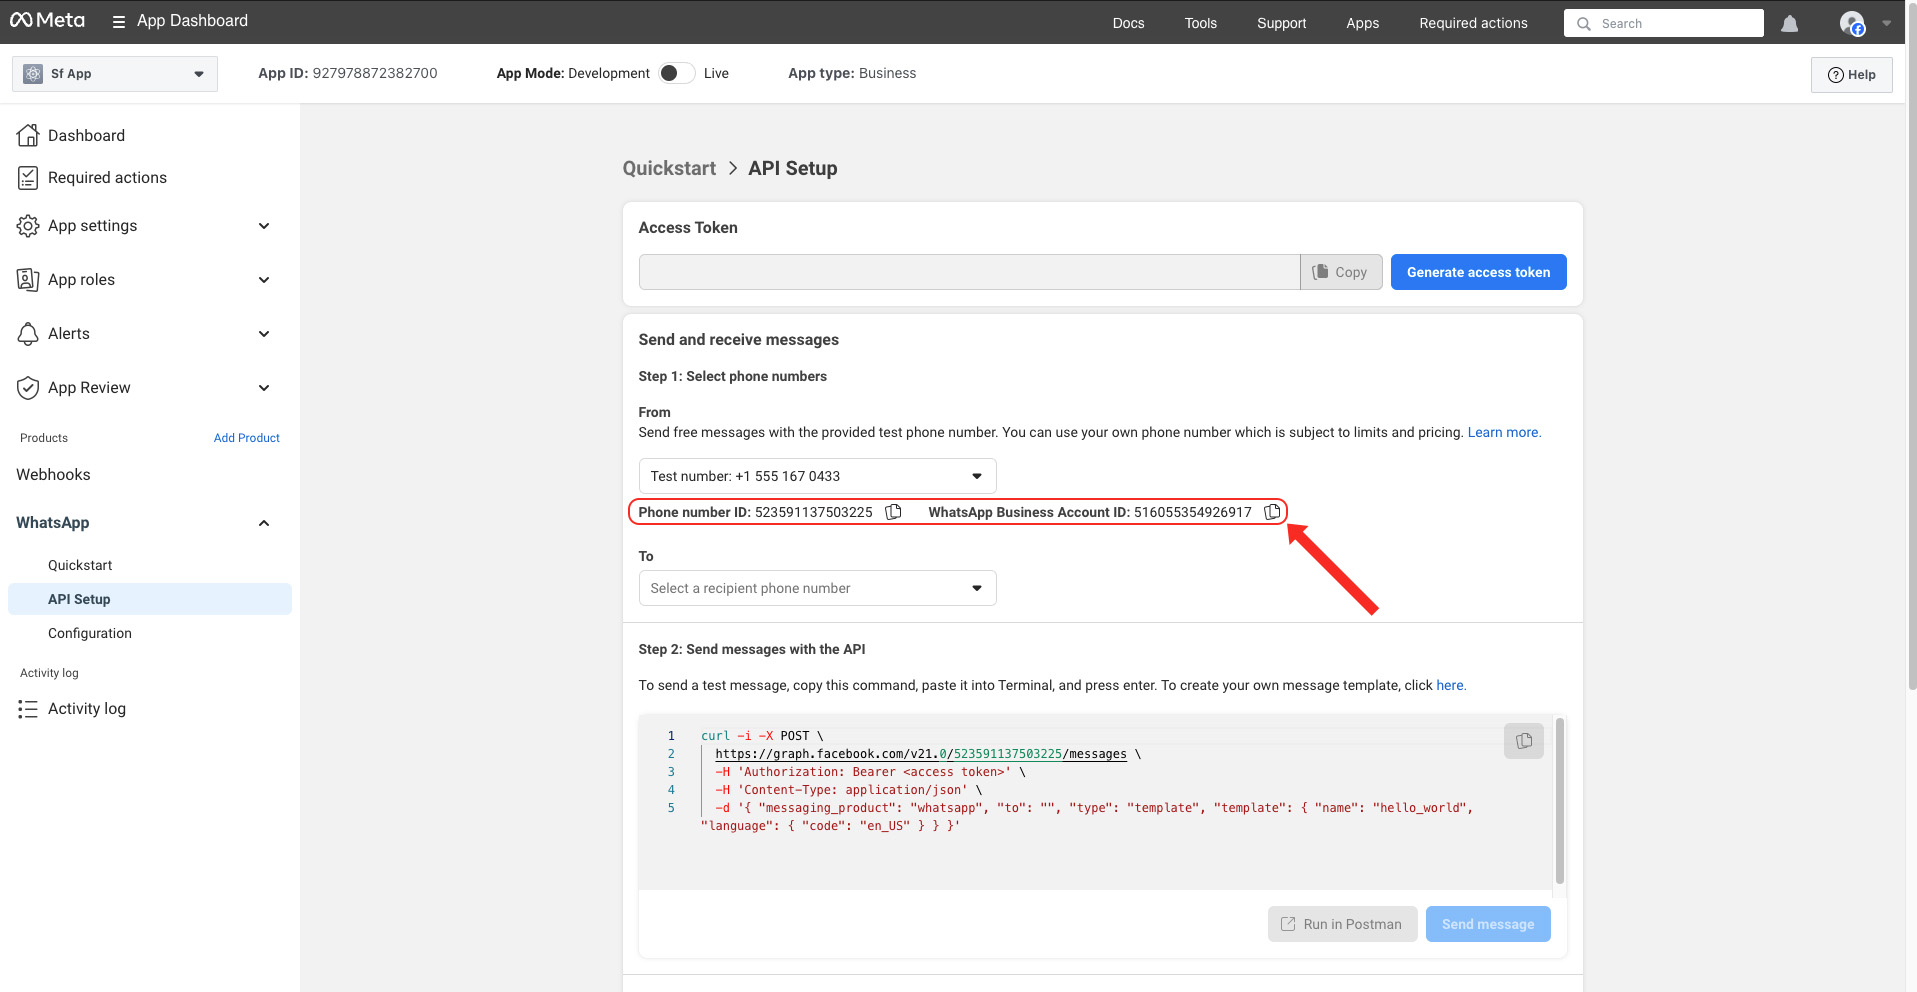Click the Required actions checklist icon
Image resolution: width=1917 pixels, height=992 pixels.
28,178
